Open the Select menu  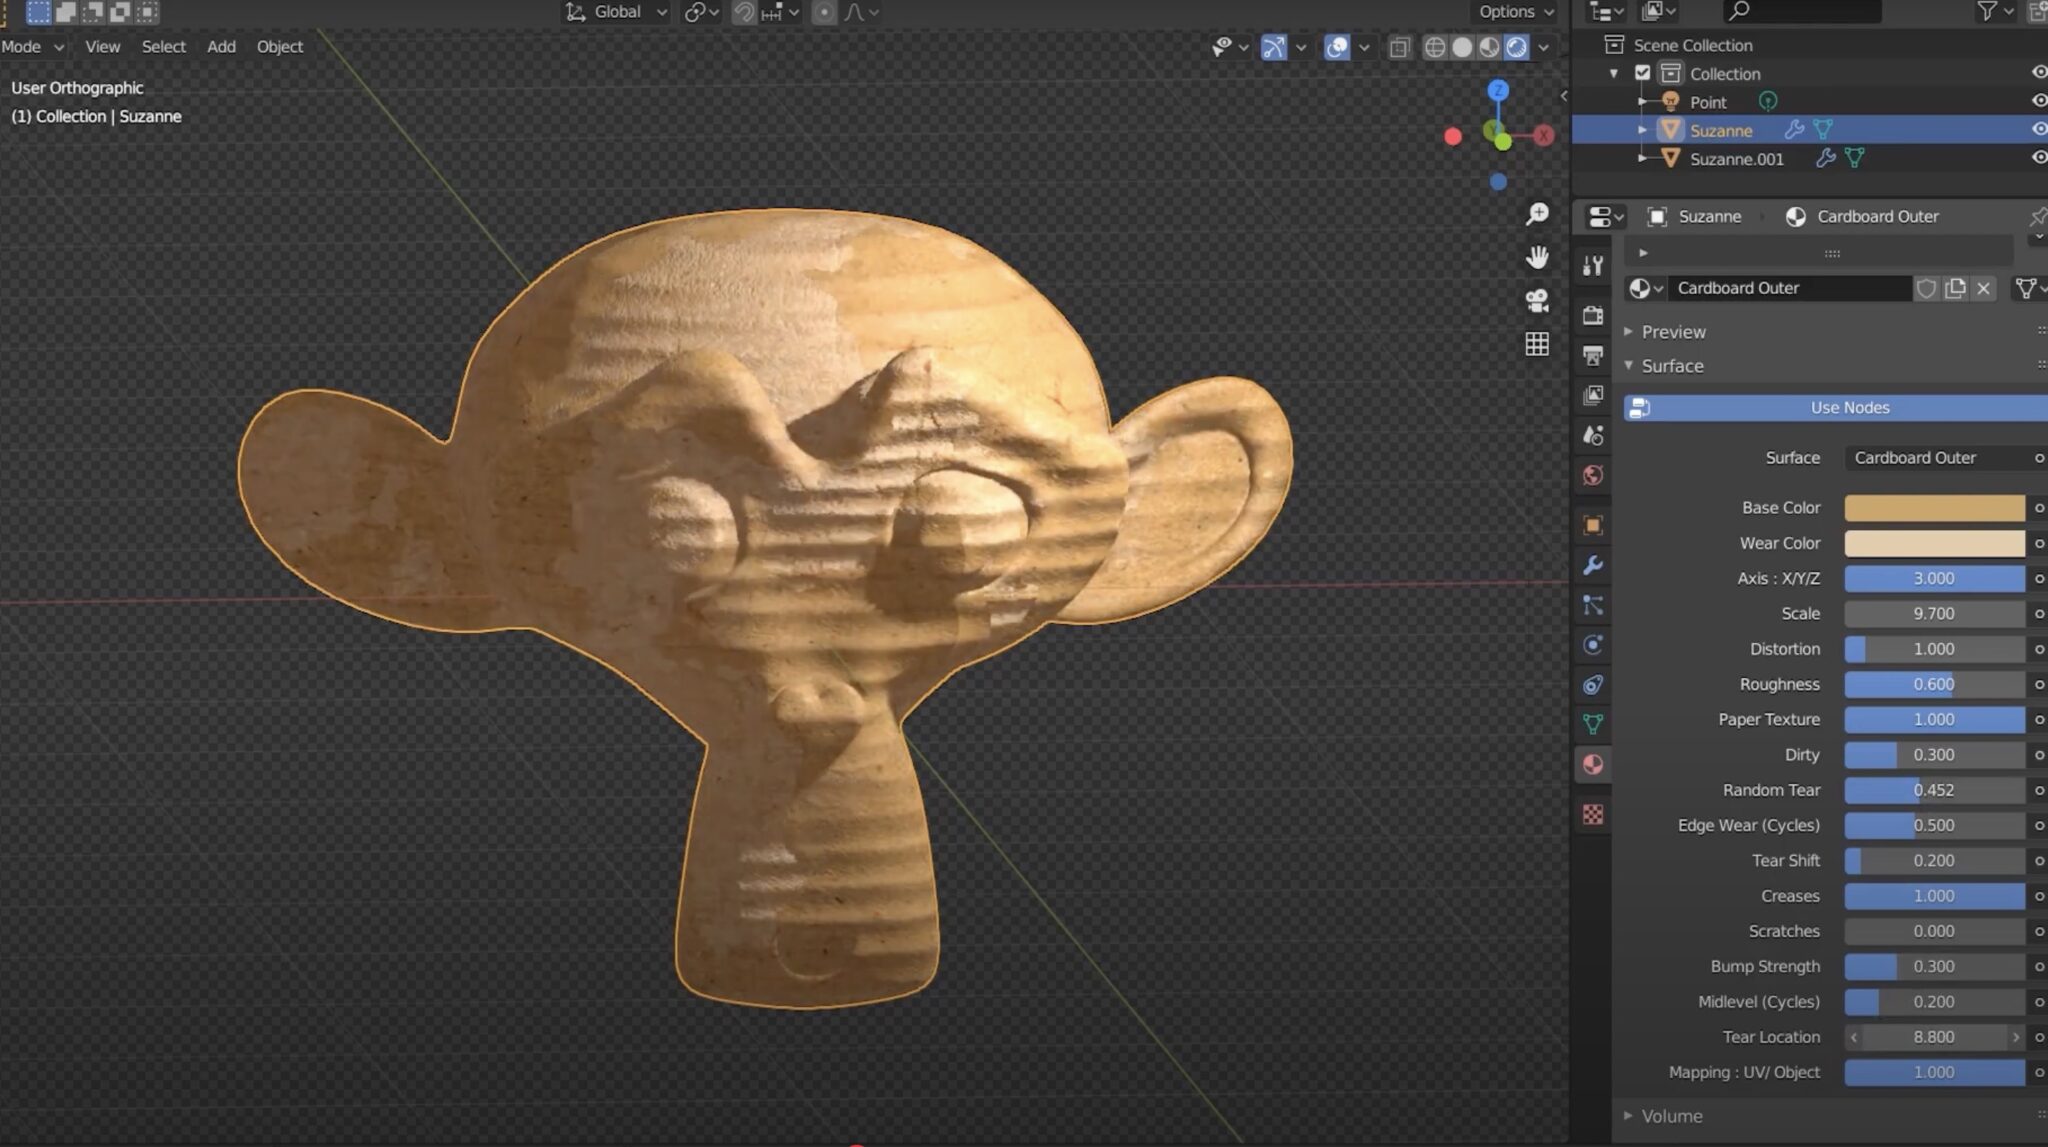[x=164, y=46]
